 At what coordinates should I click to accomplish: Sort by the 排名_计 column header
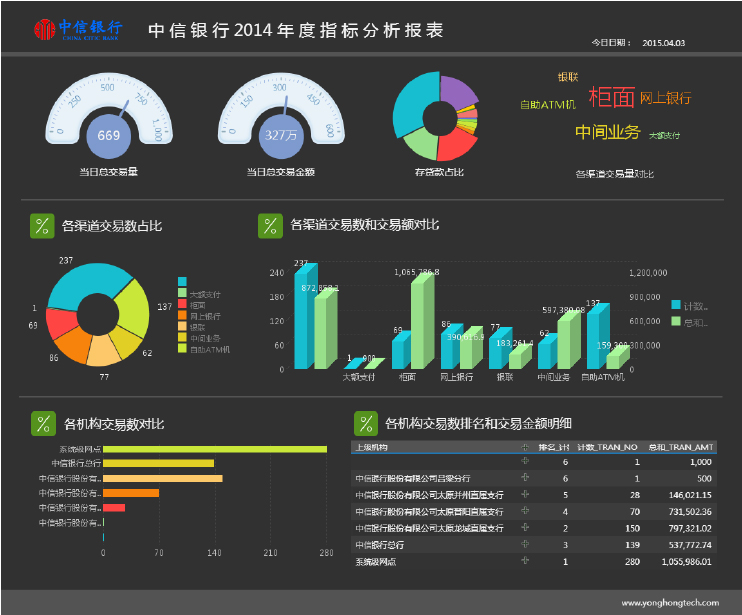tap(554, 447)
